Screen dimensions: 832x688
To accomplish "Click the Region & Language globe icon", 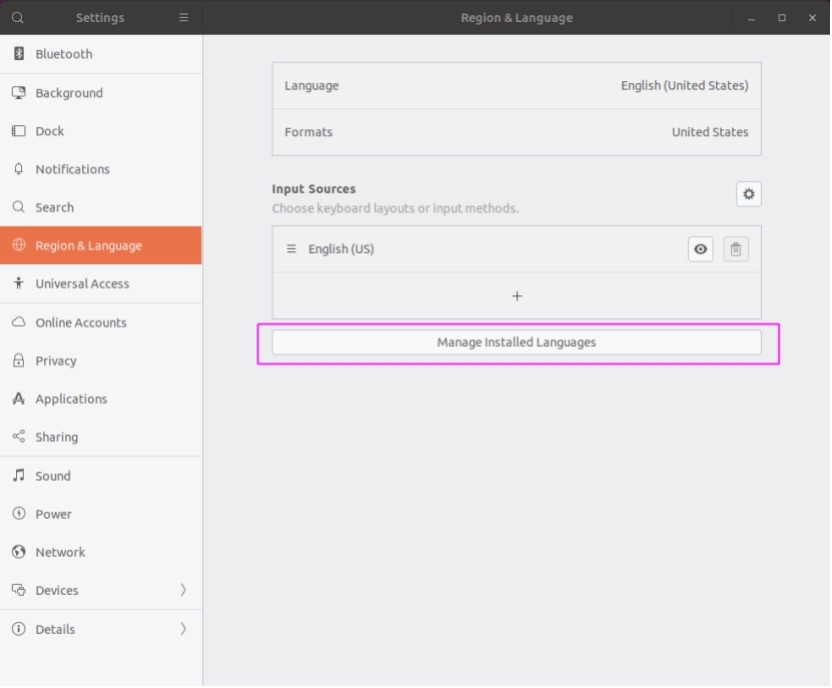I will (19, 245).
